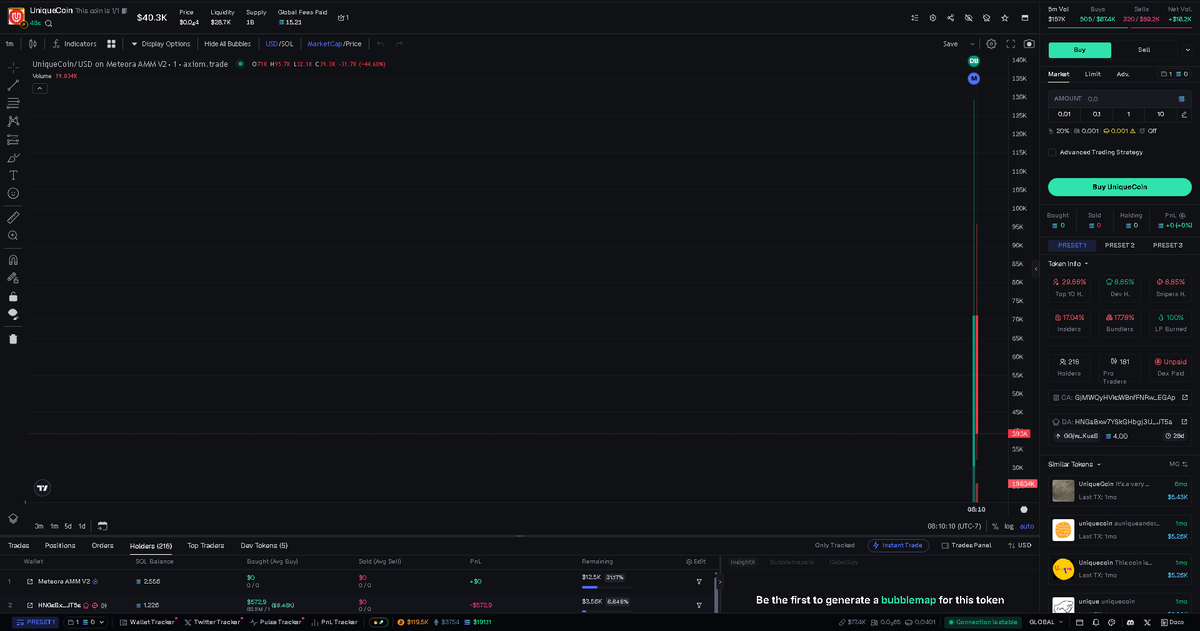This screenshot has width=1200, height=631.
Task: Open the Trades tab
Action: pos(18,546)
